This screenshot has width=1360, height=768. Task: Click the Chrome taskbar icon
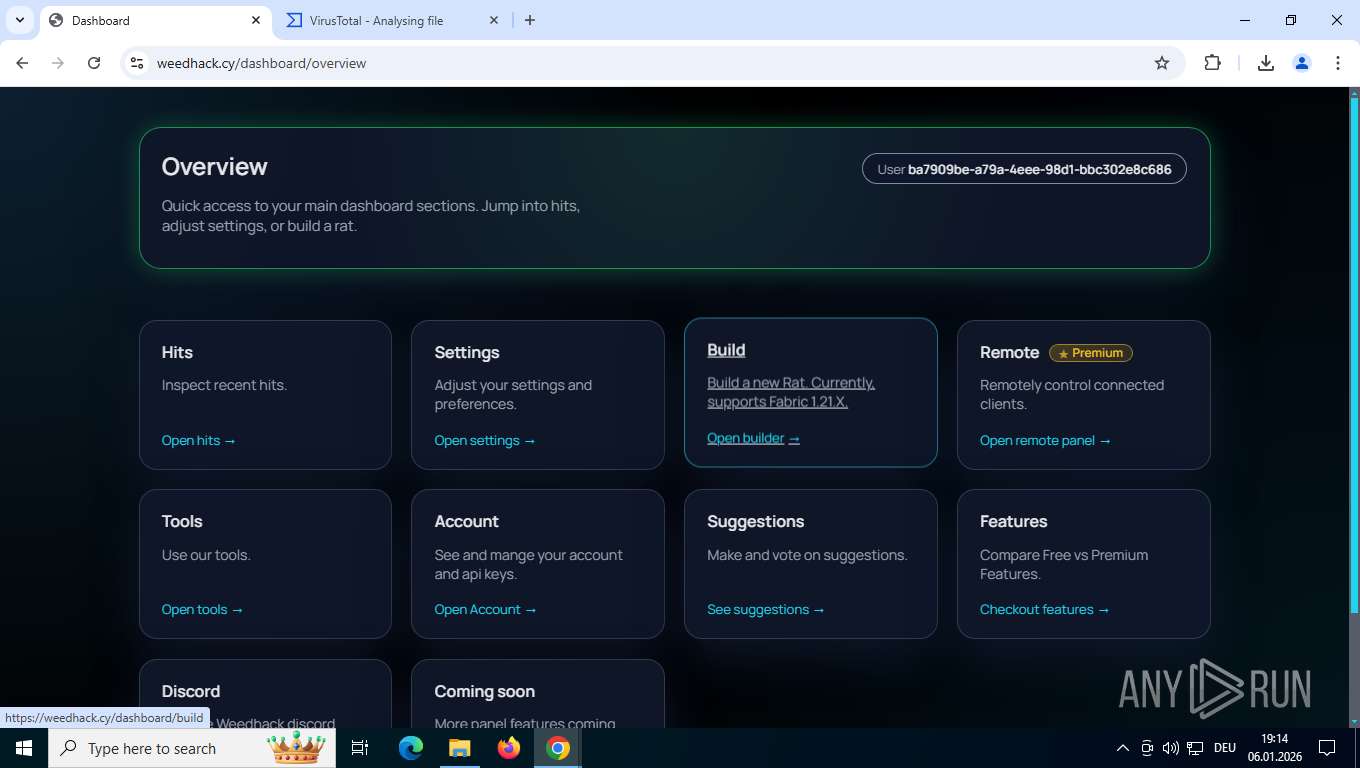[x=558, y=748]
